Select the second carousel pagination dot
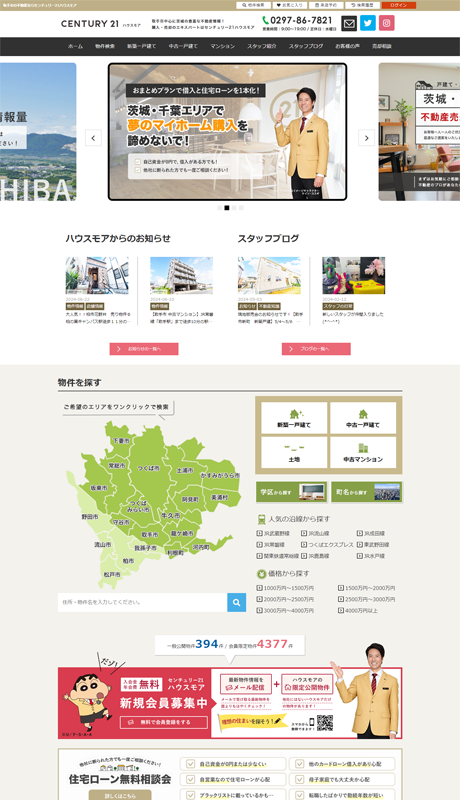The height and width of the screenshot is (800, 460). pos(227,208)
